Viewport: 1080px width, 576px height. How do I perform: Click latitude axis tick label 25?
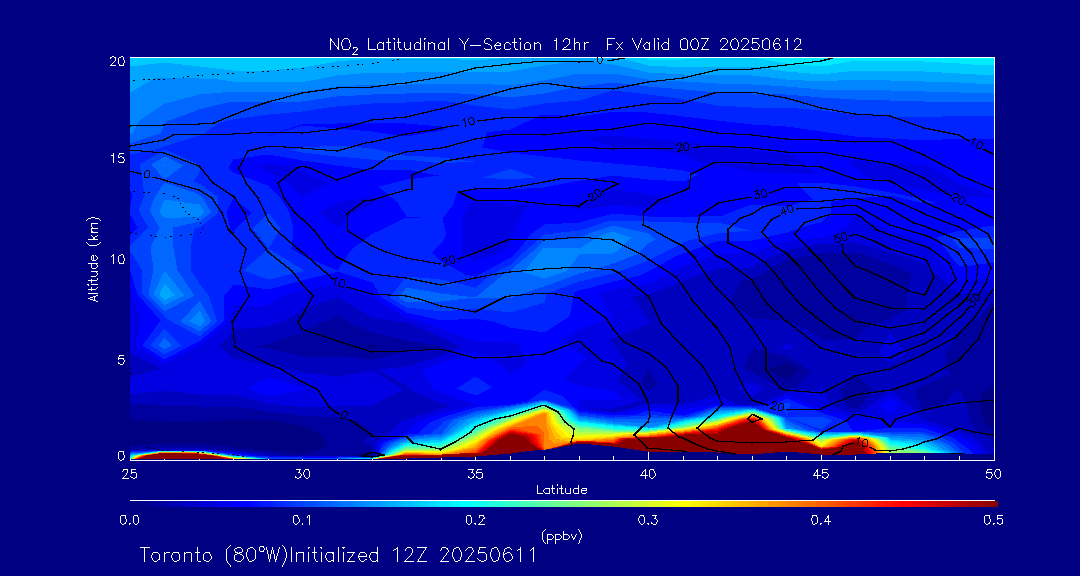pyautogui.click(x=128, y=473)
